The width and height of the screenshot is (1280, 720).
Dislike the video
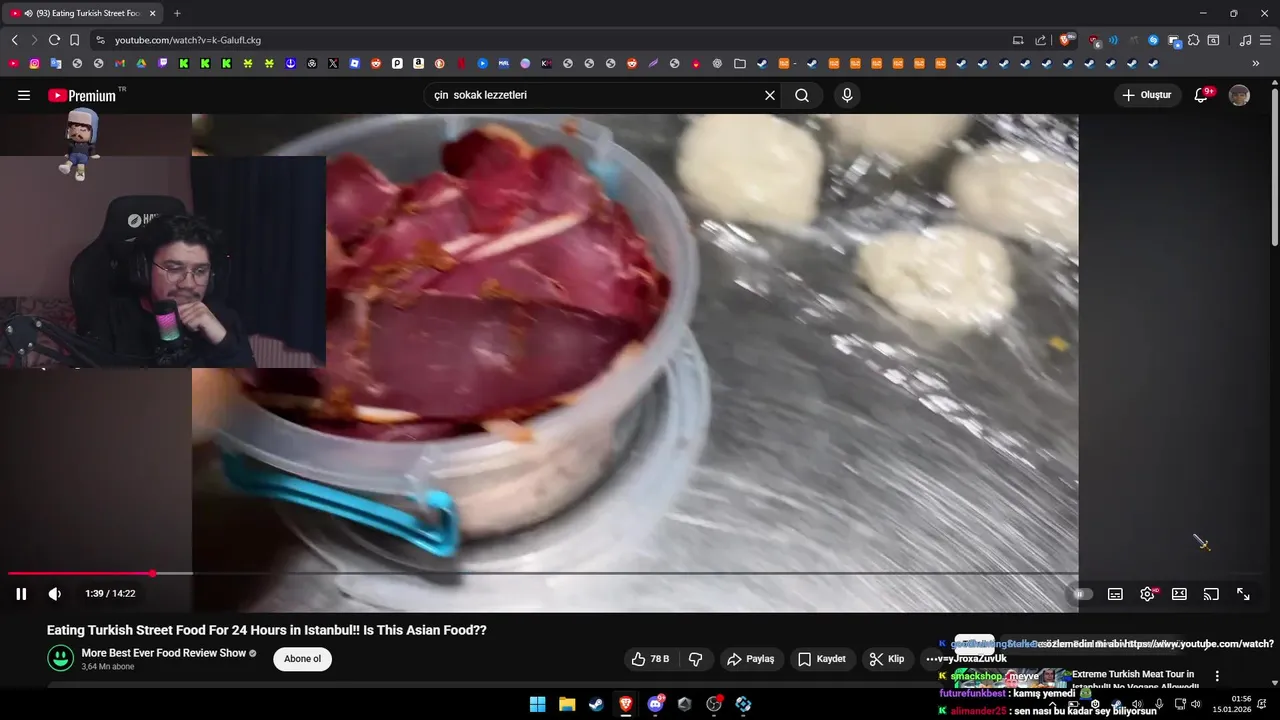coord(695,659)
